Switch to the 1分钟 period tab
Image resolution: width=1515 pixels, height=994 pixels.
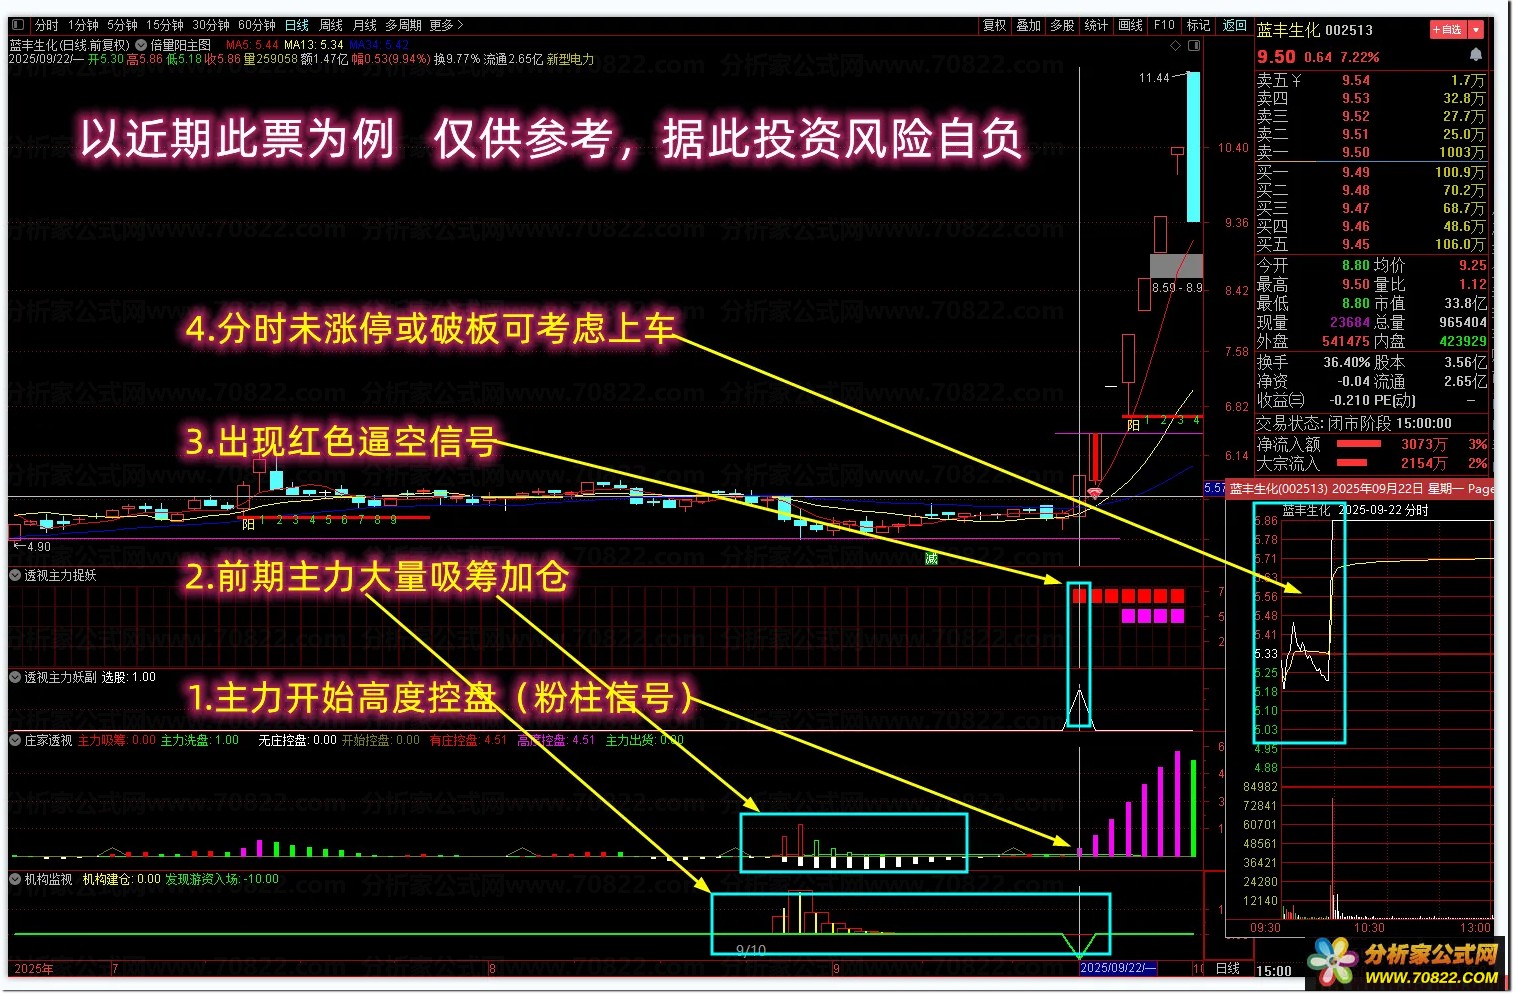[83, 25]
